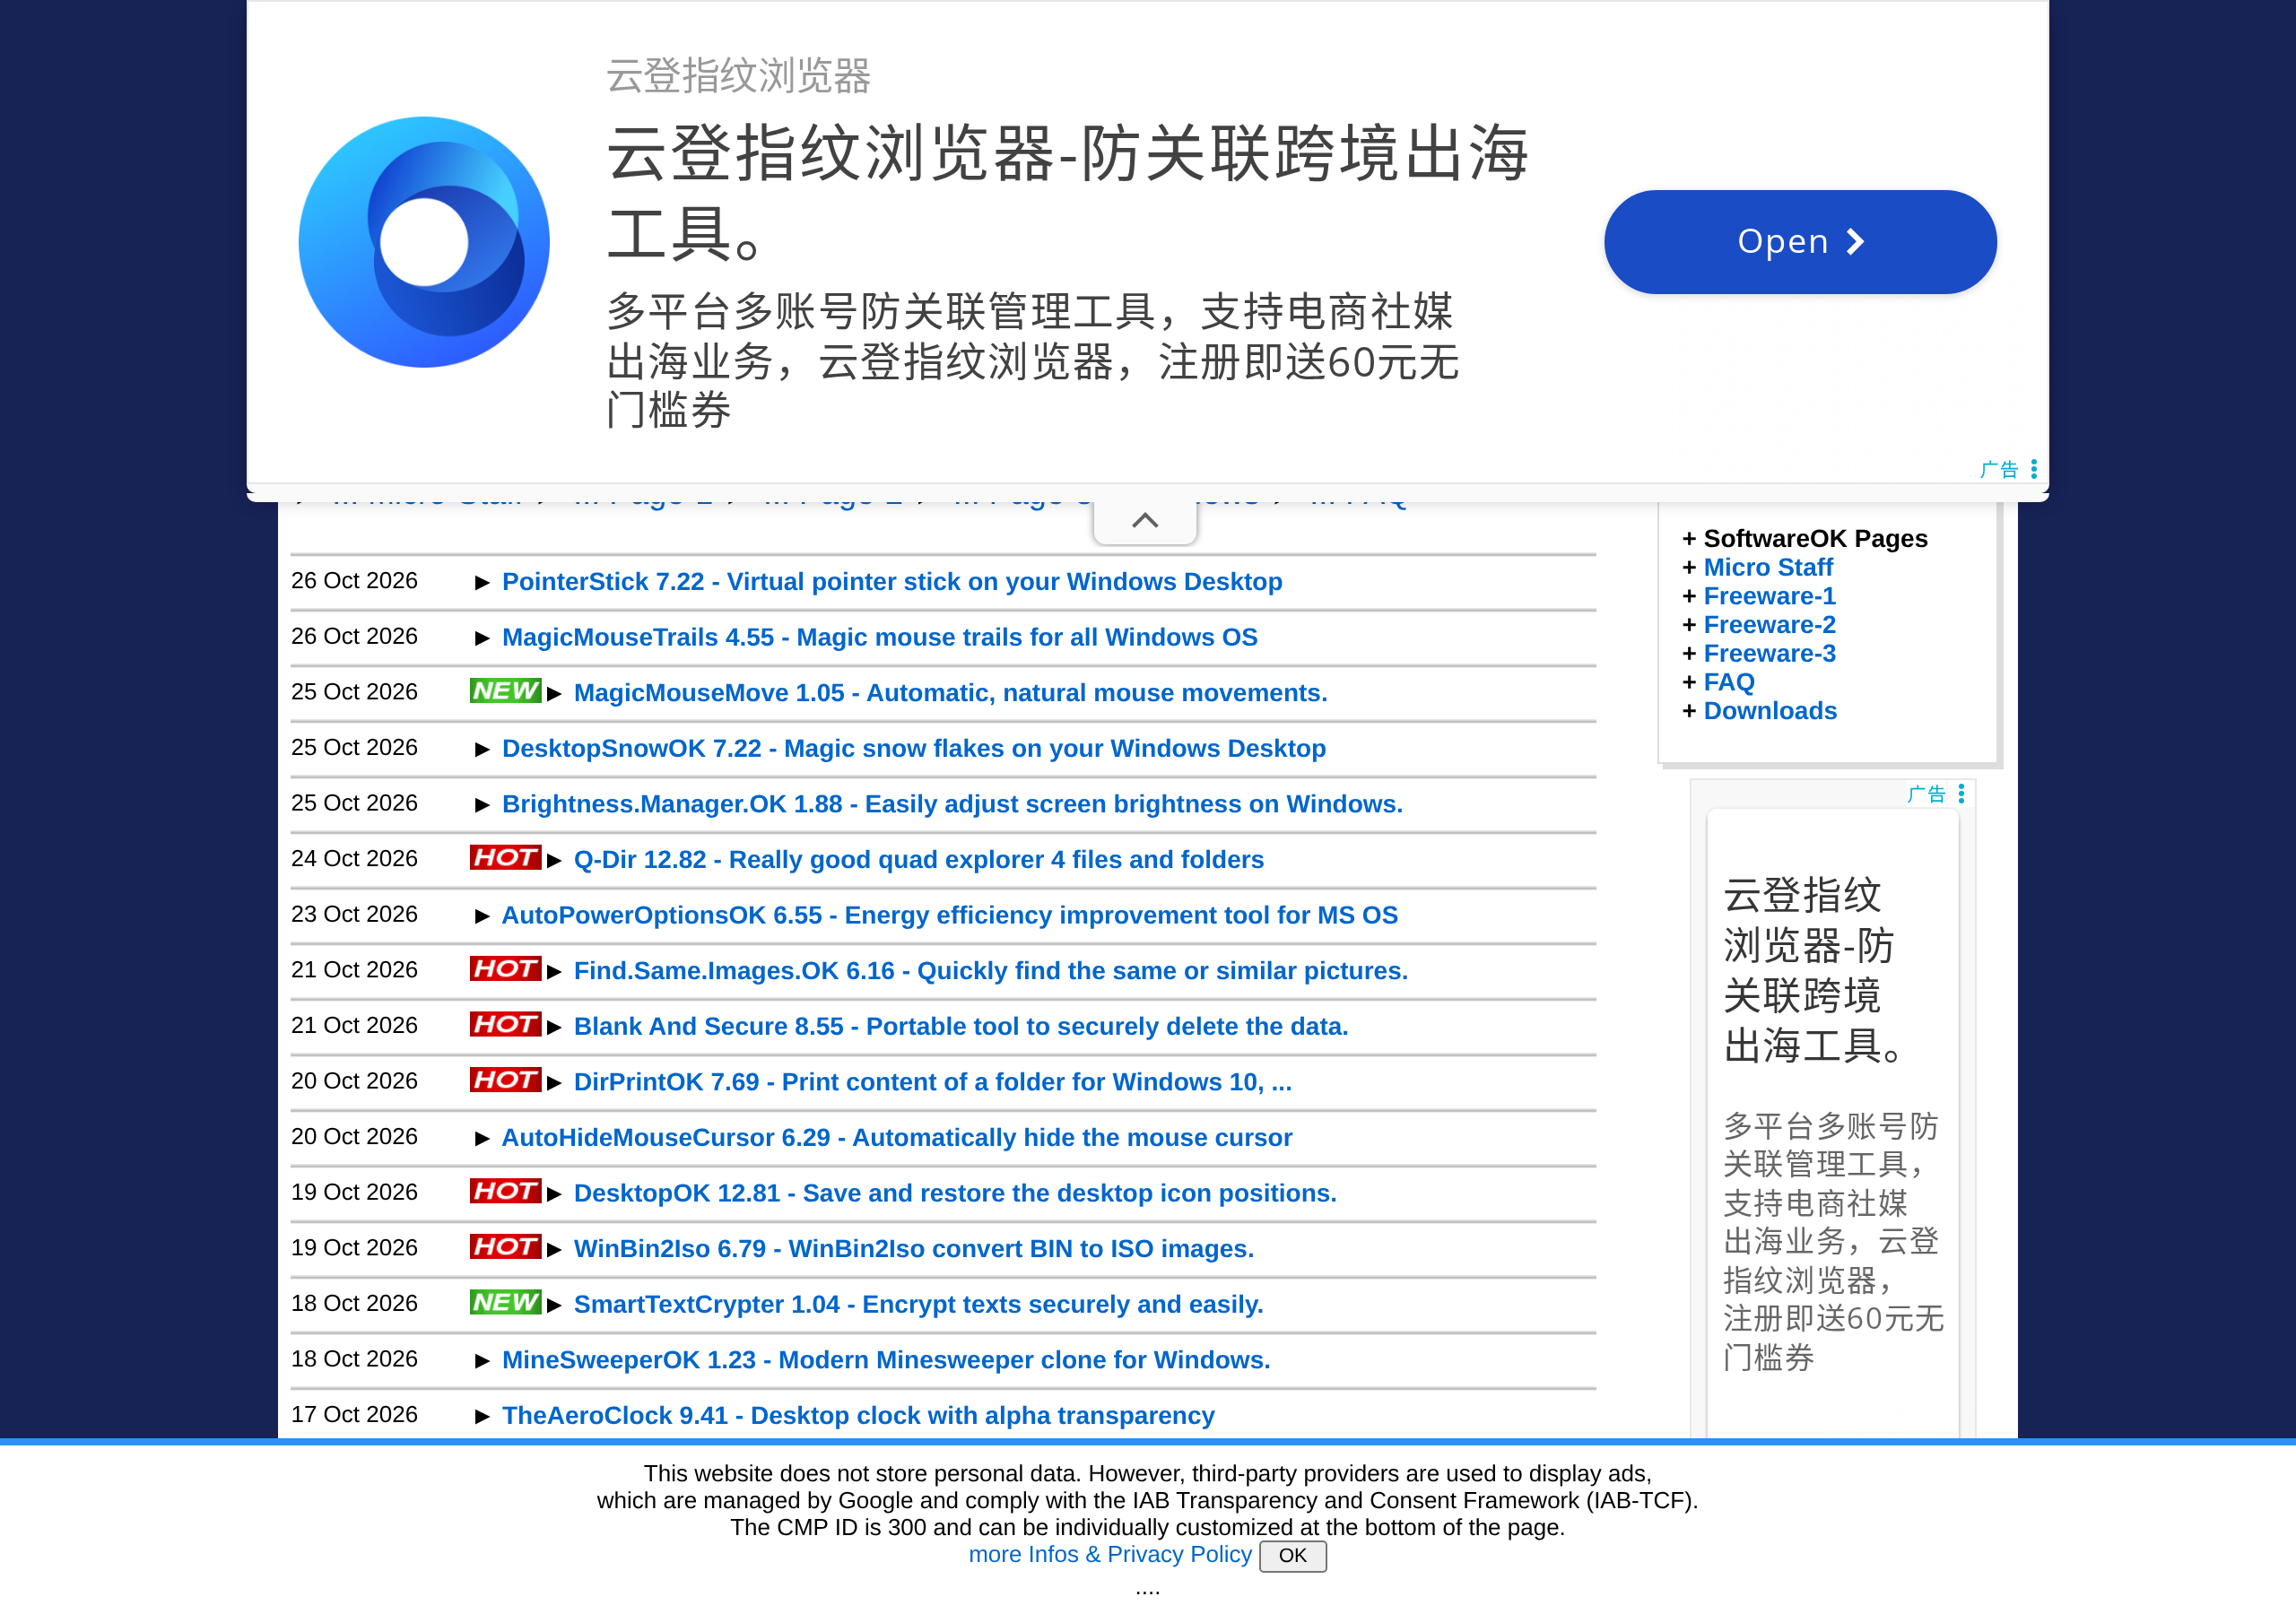
Task: Click the HOT badge beside WinBin2Iso
Action: coord(505,1246)
